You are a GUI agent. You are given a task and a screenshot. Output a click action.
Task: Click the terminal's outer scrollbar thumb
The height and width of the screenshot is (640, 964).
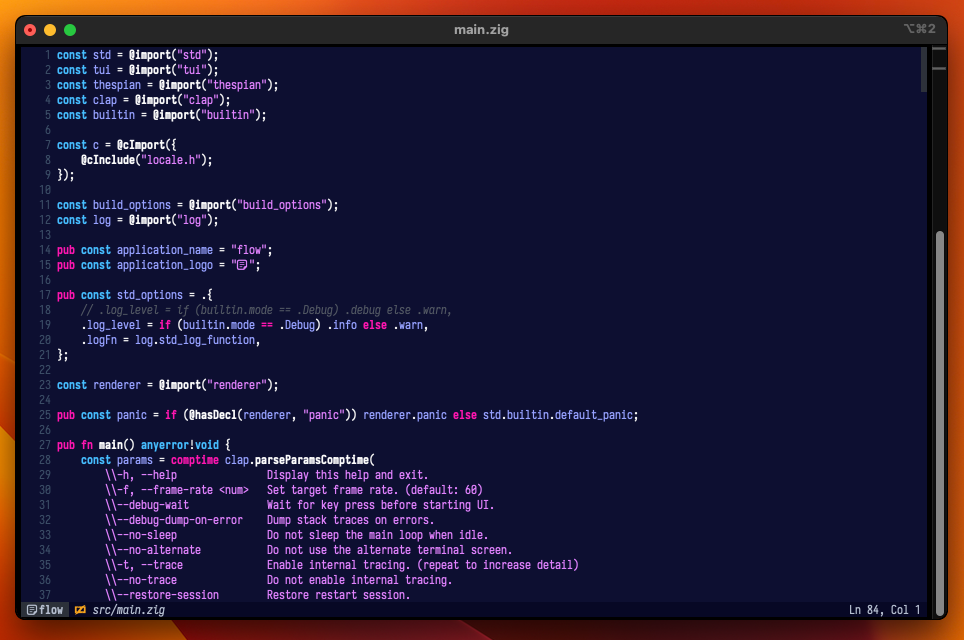point(939,410)
